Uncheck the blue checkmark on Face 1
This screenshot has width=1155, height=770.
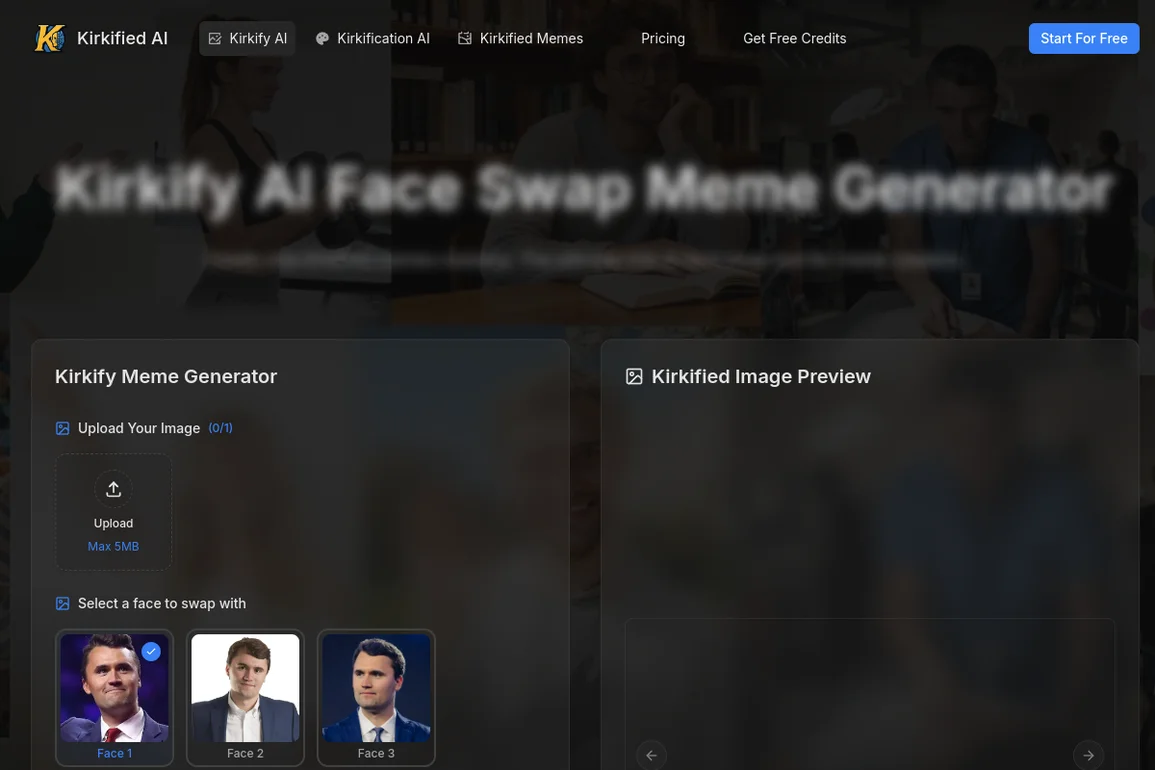tap(151, 651)
